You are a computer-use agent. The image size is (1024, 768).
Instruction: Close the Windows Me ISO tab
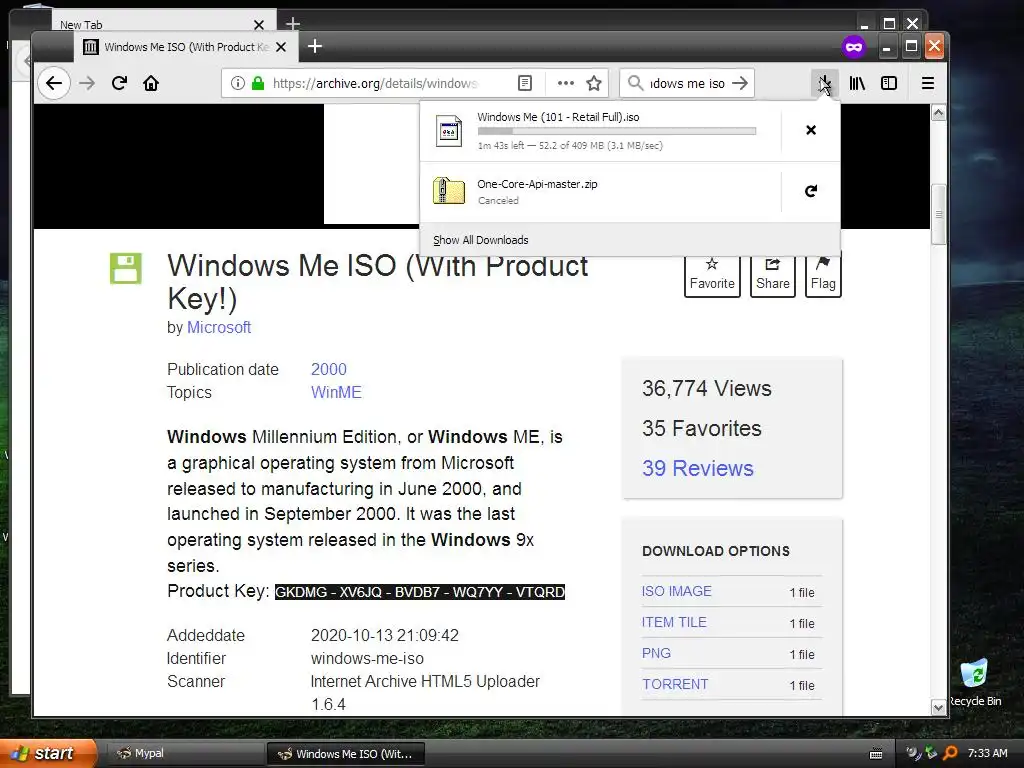(x=281, y=47)
